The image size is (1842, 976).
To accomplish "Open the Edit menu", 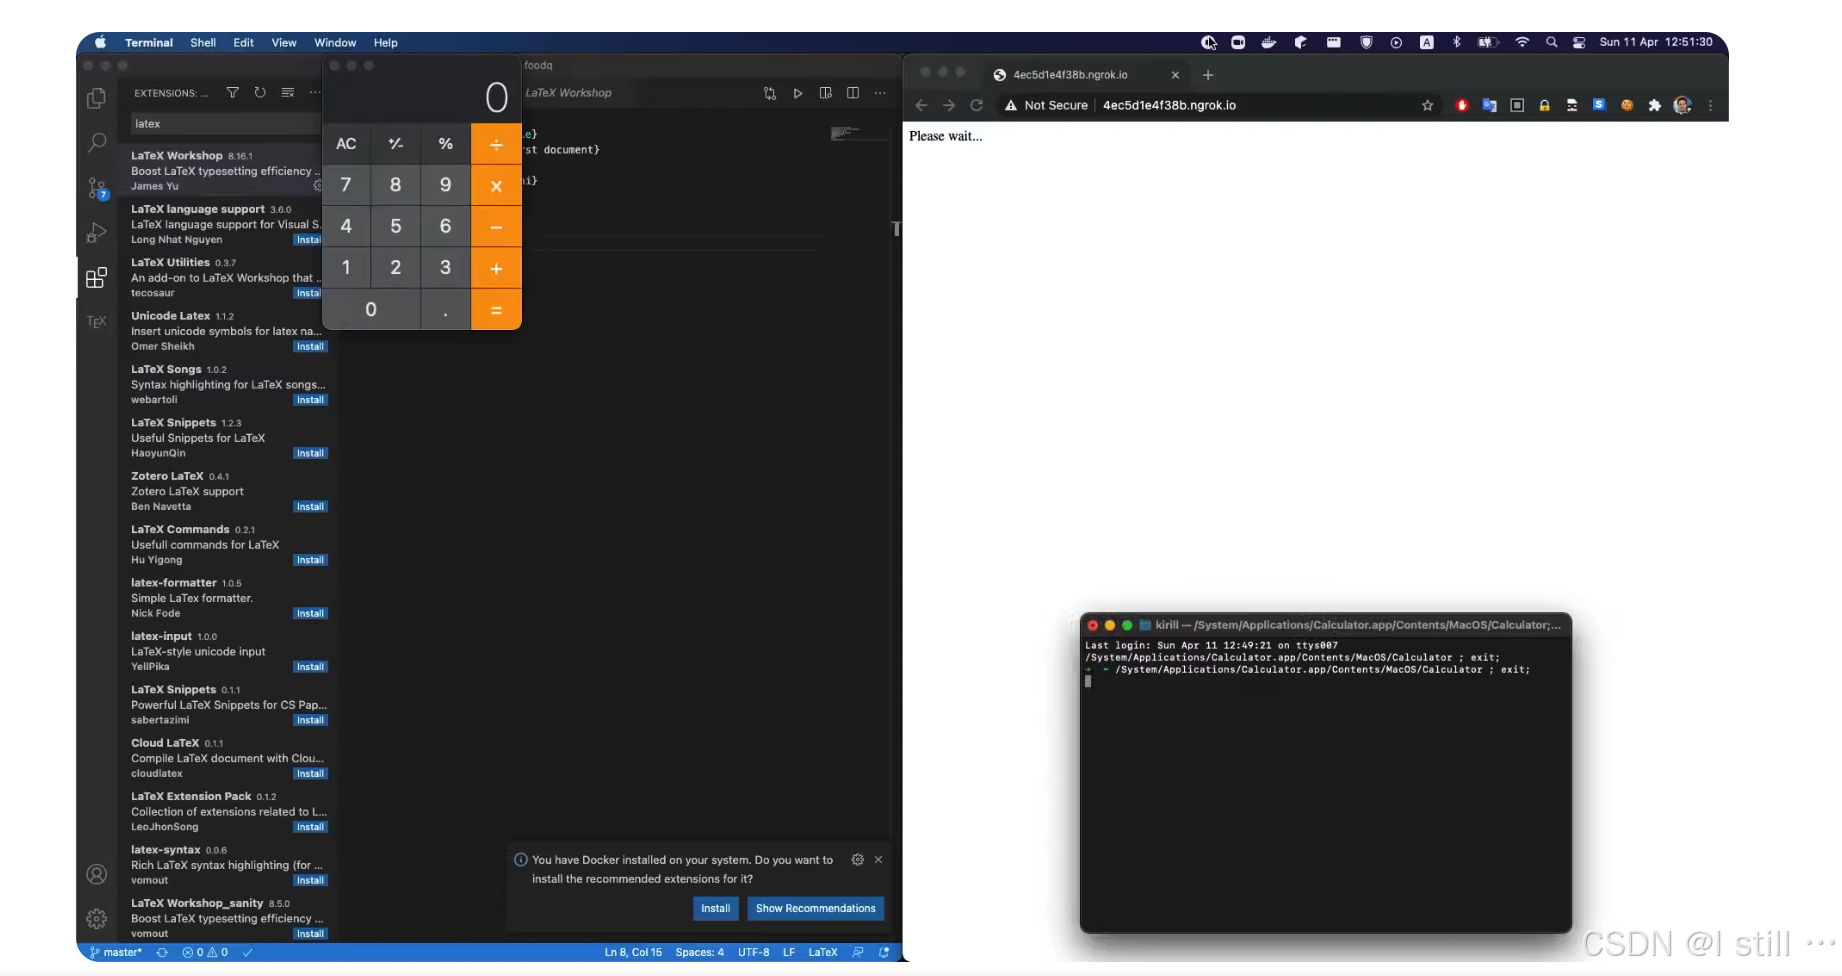I will coord(244,43).
